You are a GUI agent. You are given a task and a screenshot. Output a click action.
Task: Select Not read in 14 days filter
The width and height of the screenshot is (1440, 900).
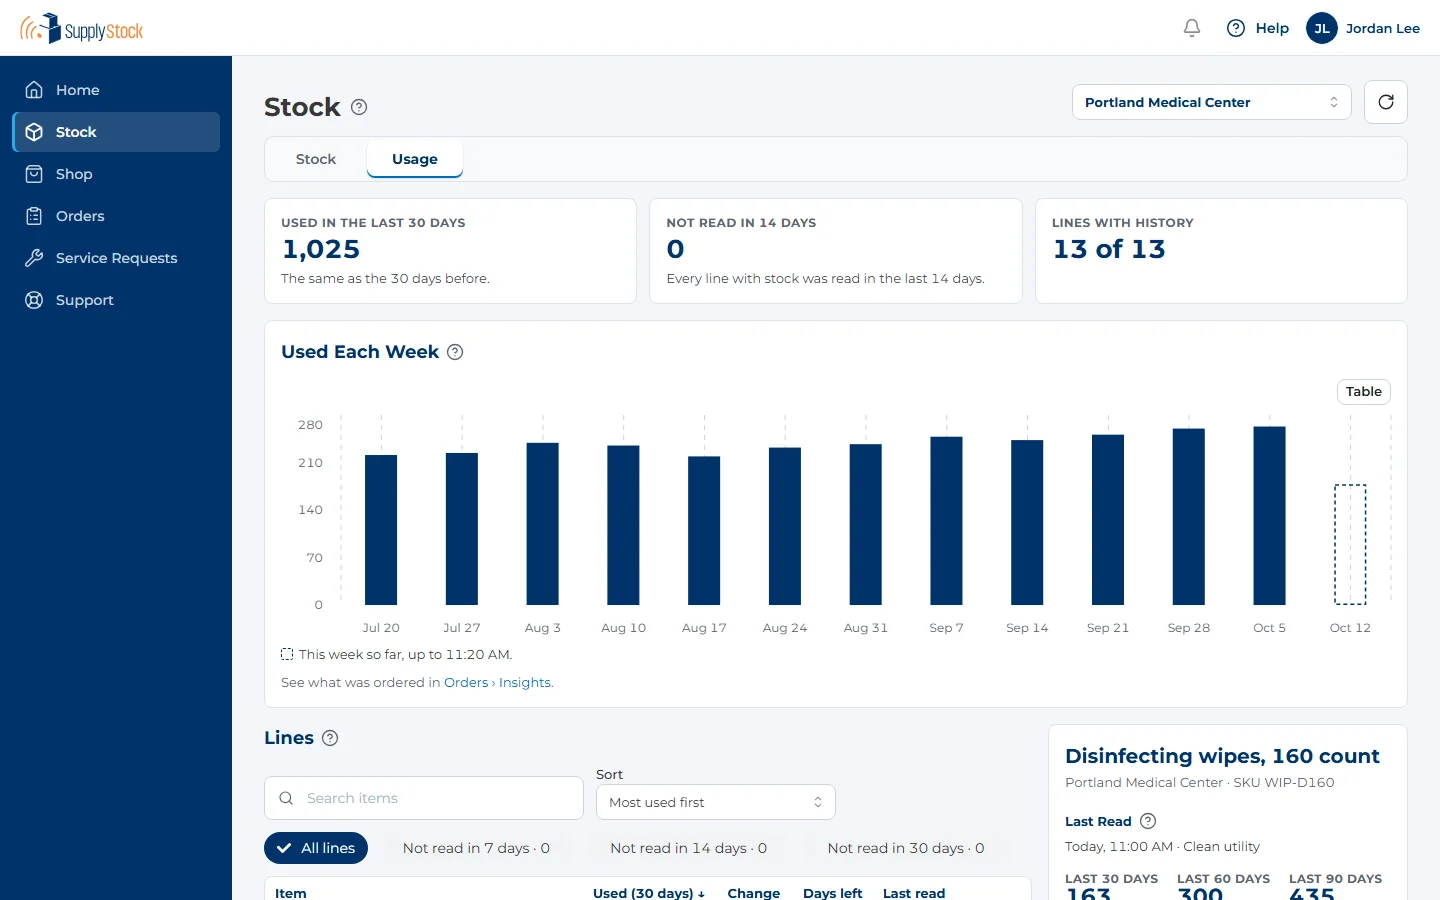click(688, 848)
